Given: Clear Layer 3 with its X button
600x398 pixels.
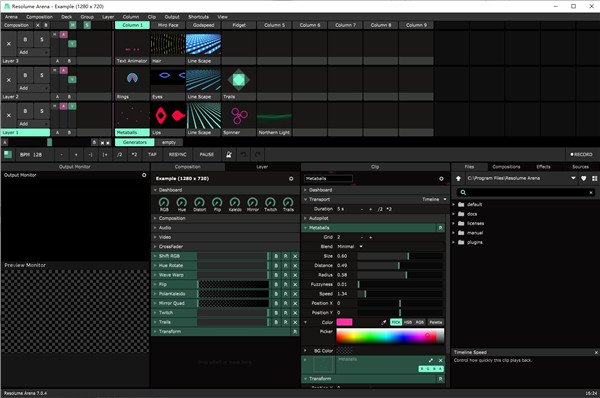Looking at the screenshot, I should tap(9, 44).
